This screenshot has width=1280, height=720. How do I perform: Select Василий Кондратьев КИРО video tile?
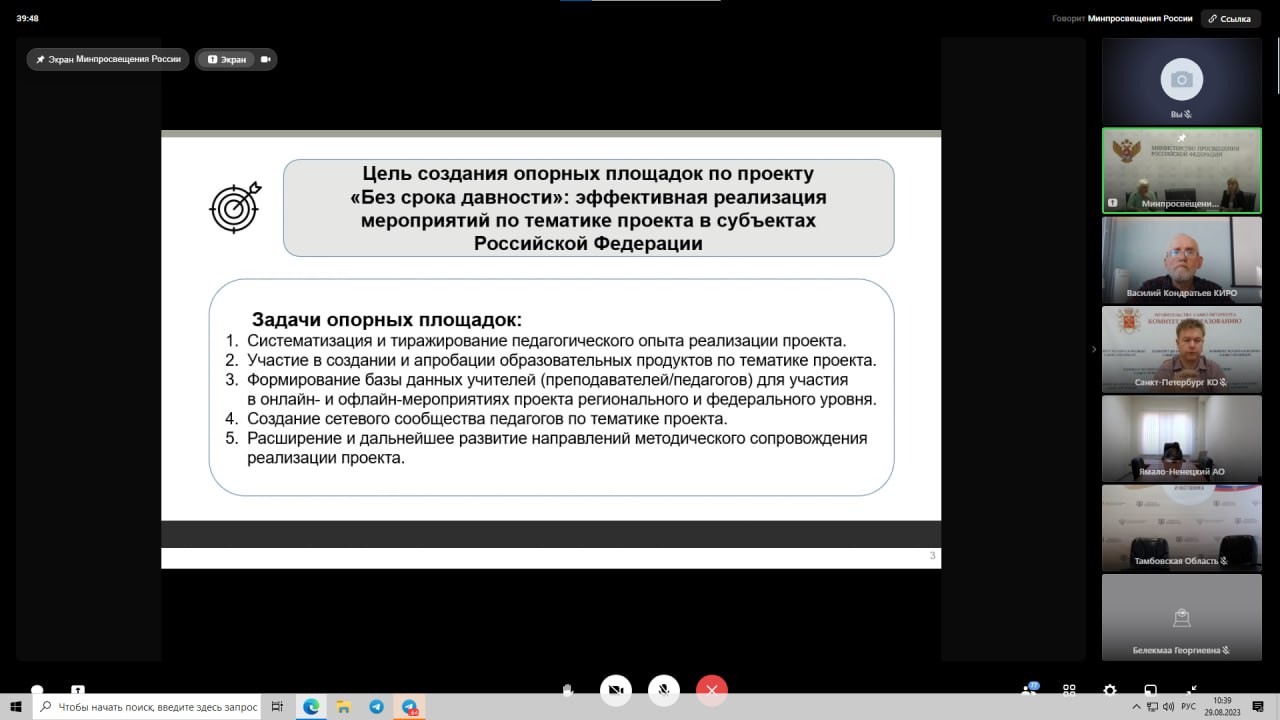click(x=1181, y=260)
